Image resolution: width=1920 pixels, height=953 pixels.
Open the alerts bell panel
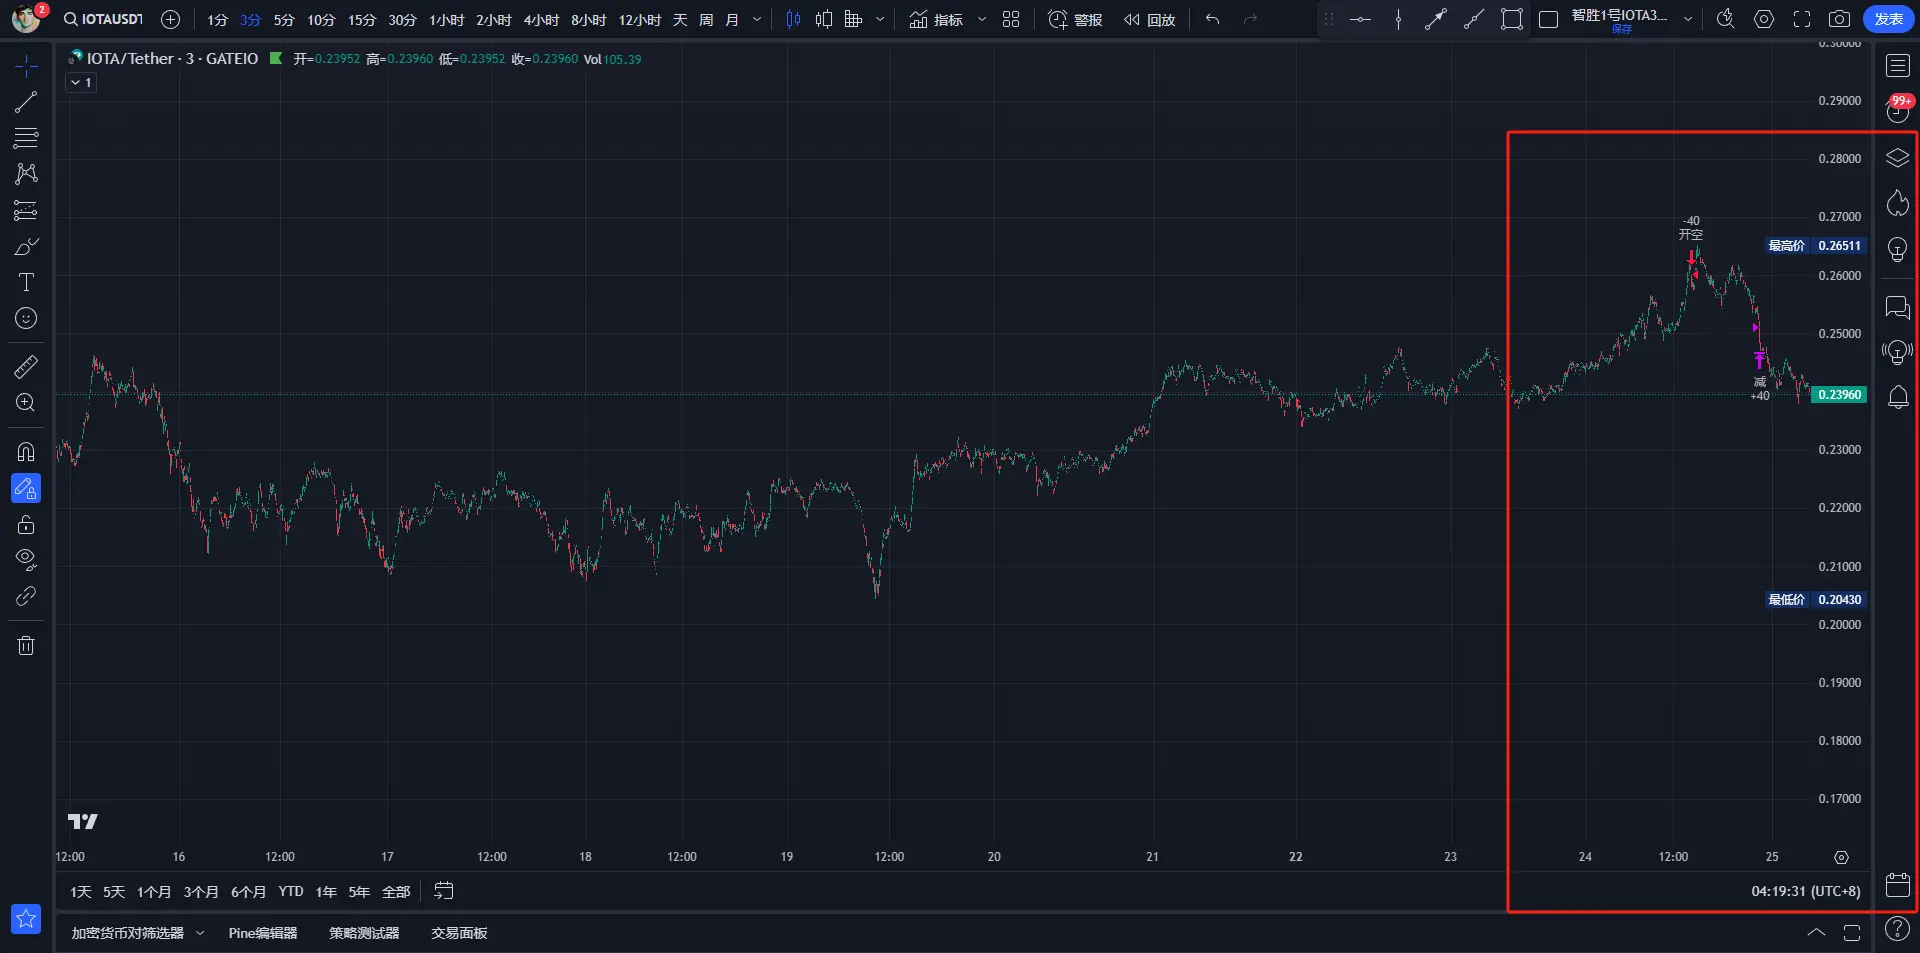click(1897, 398)
